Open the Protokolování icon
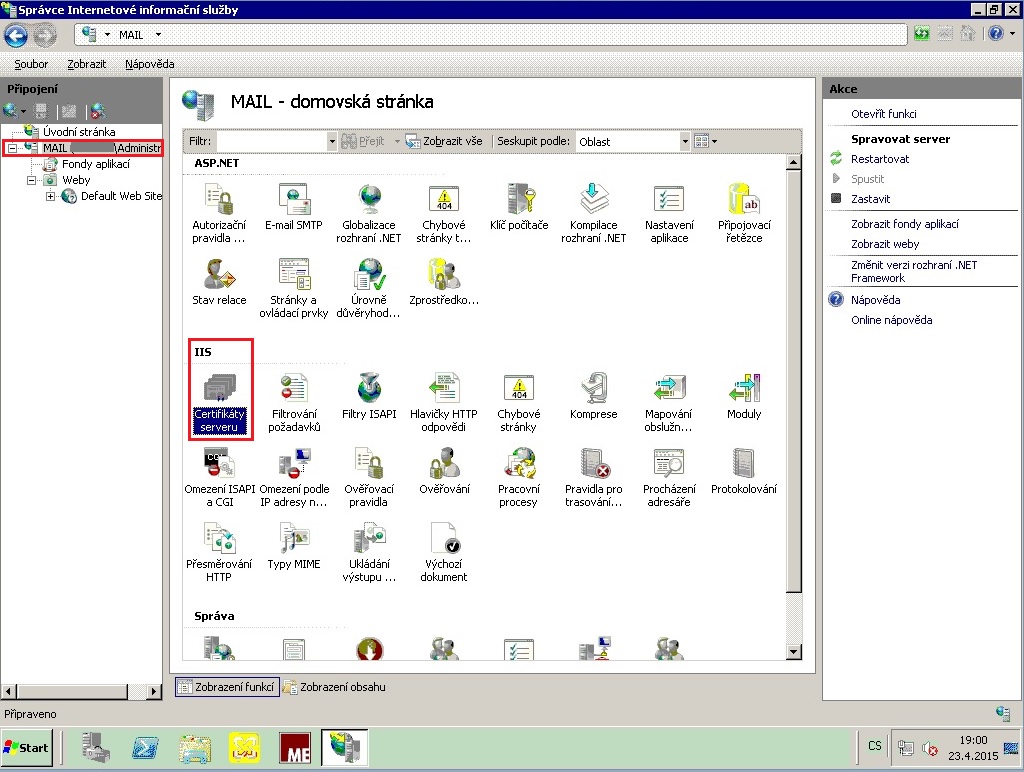The width and height of the screenshot is (1024, 772). (x=743, y=465)
